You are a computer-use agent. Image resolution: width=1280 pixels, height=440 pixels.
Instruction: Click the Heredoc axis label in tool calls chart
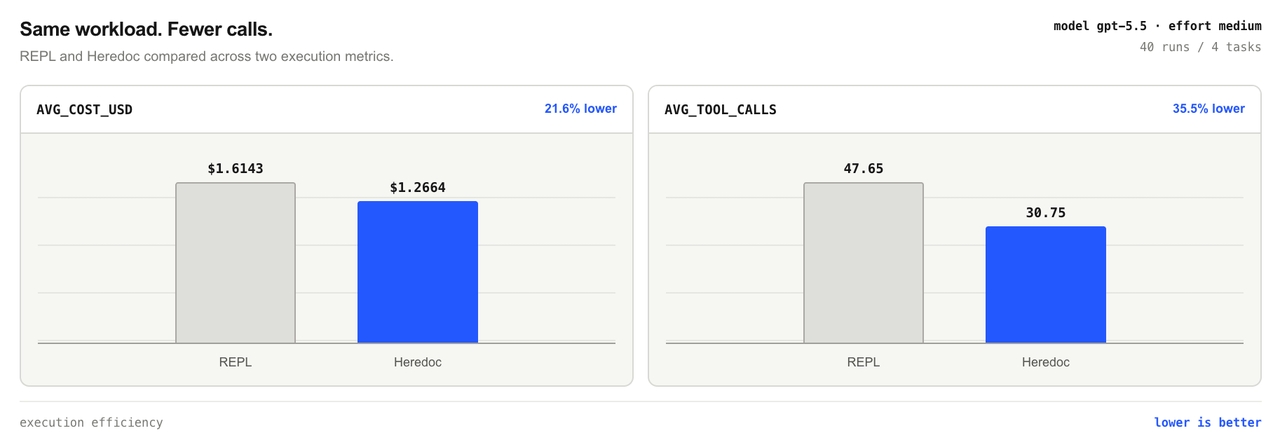point(1046,362)
